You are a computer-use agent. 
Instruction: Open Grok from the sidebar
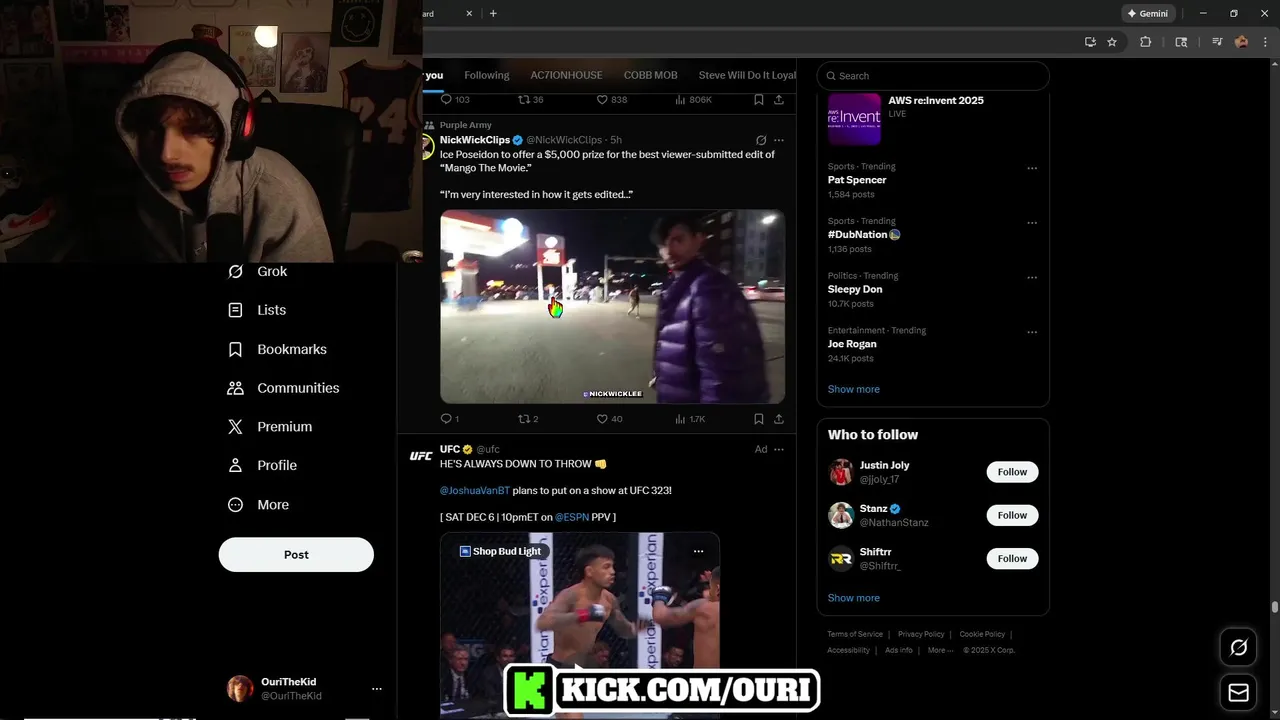pos(236,271)
